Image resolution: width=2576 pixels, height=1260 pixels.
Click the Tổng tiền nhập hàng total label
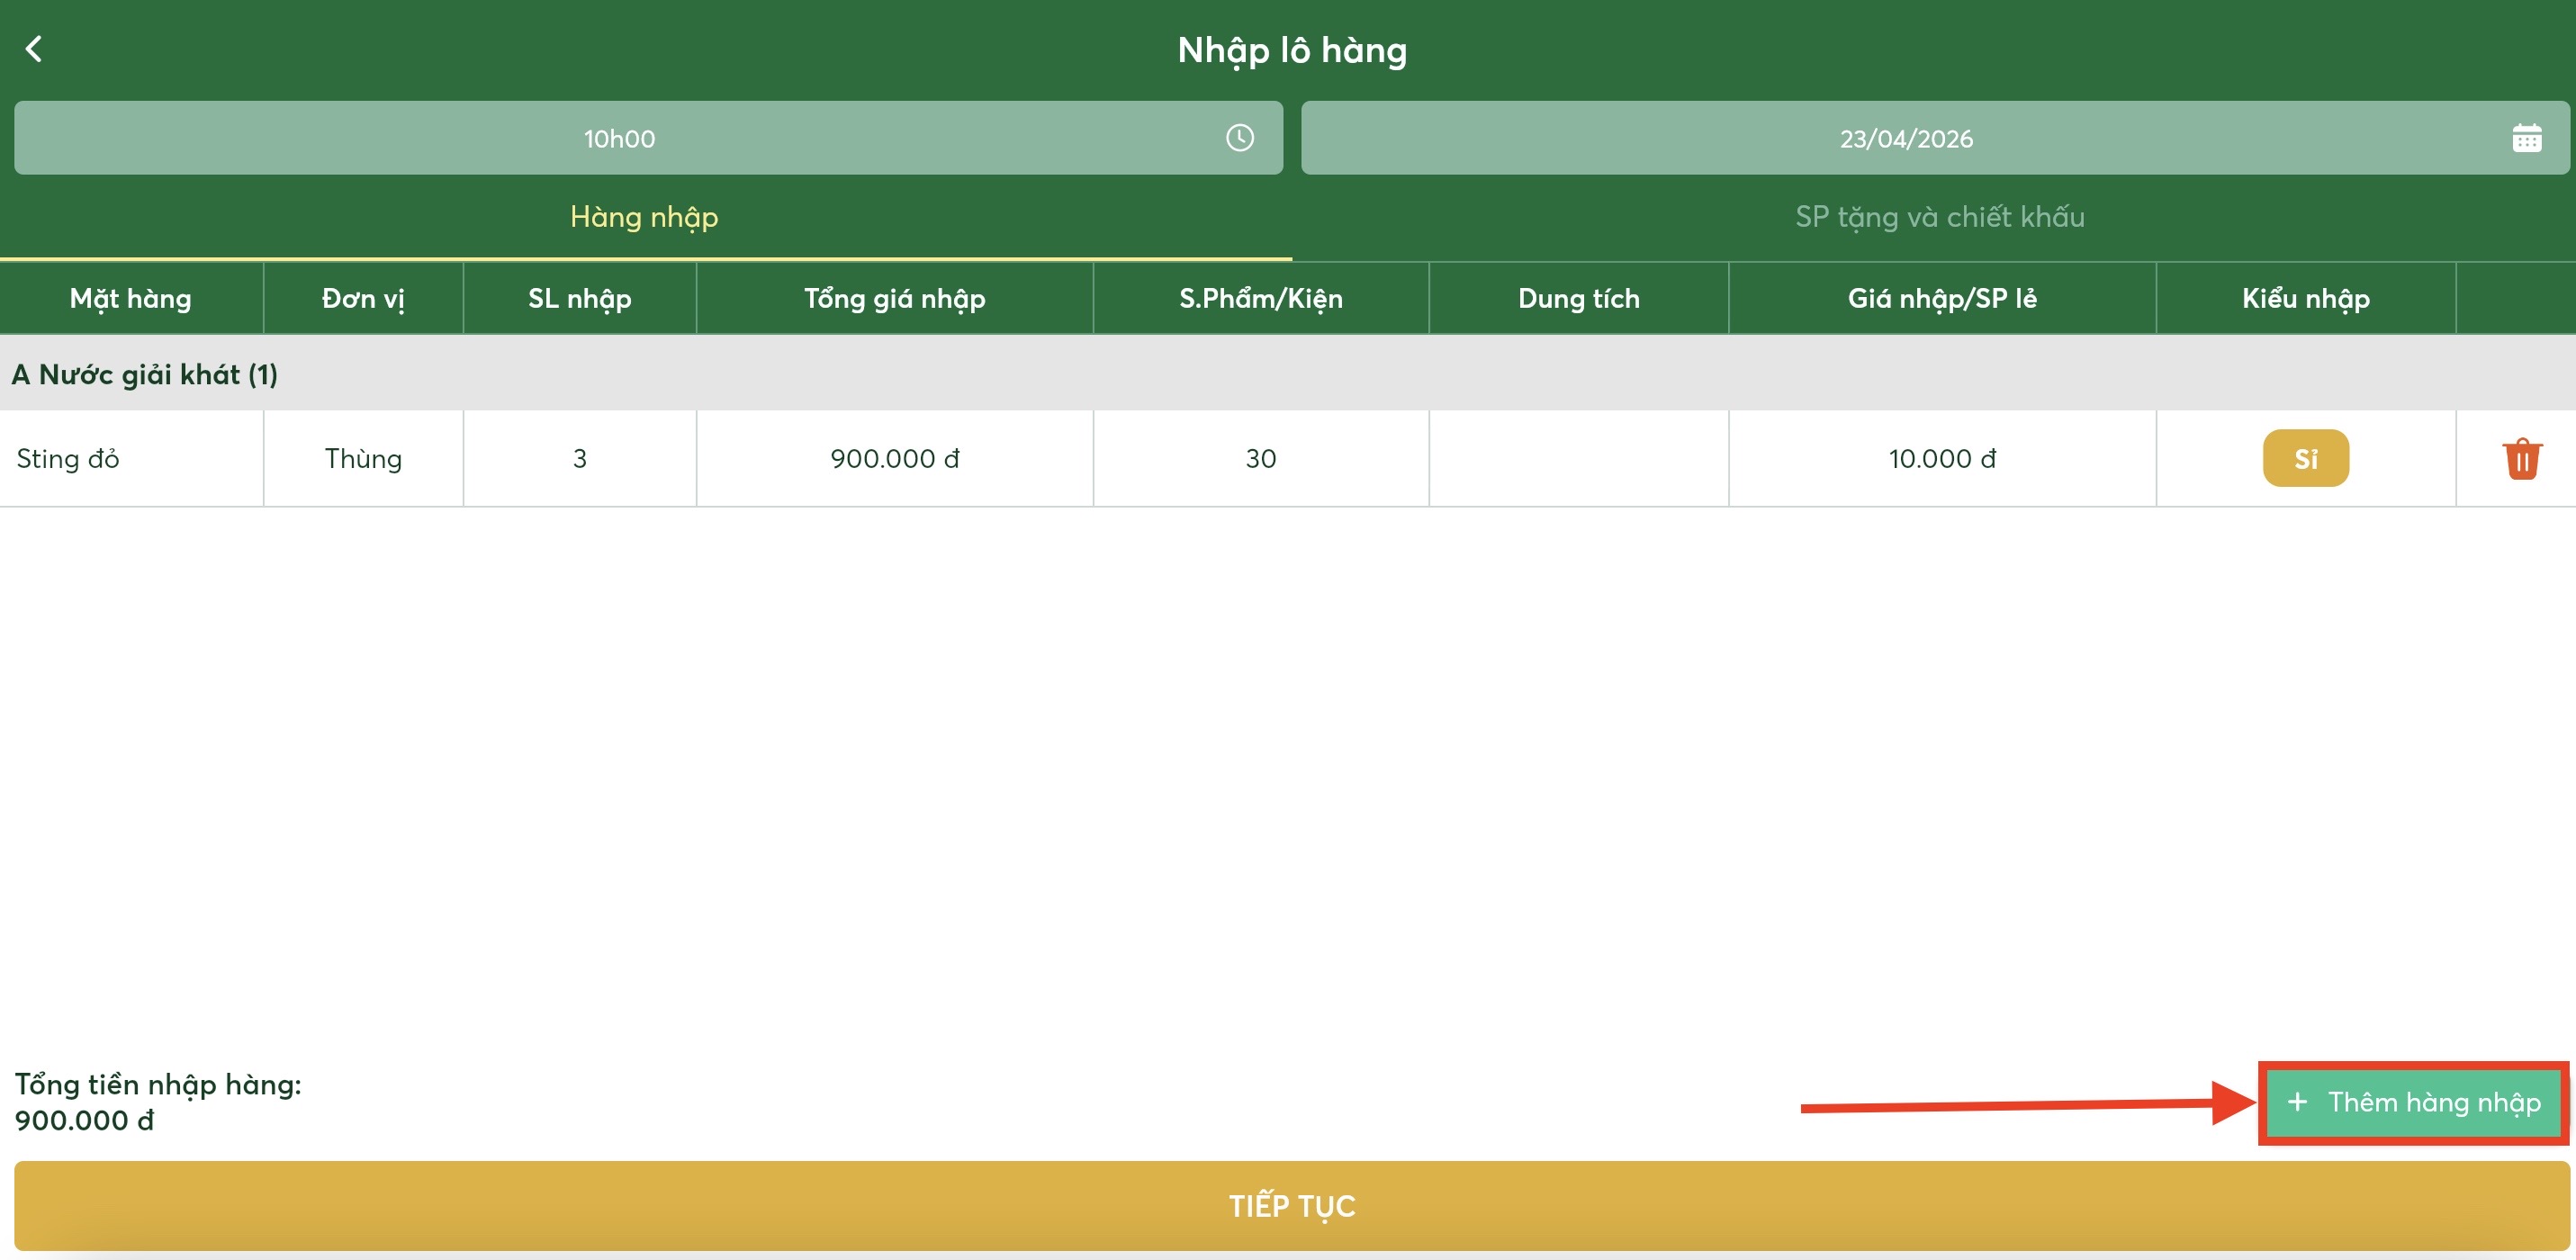[x=158, y=1084]
